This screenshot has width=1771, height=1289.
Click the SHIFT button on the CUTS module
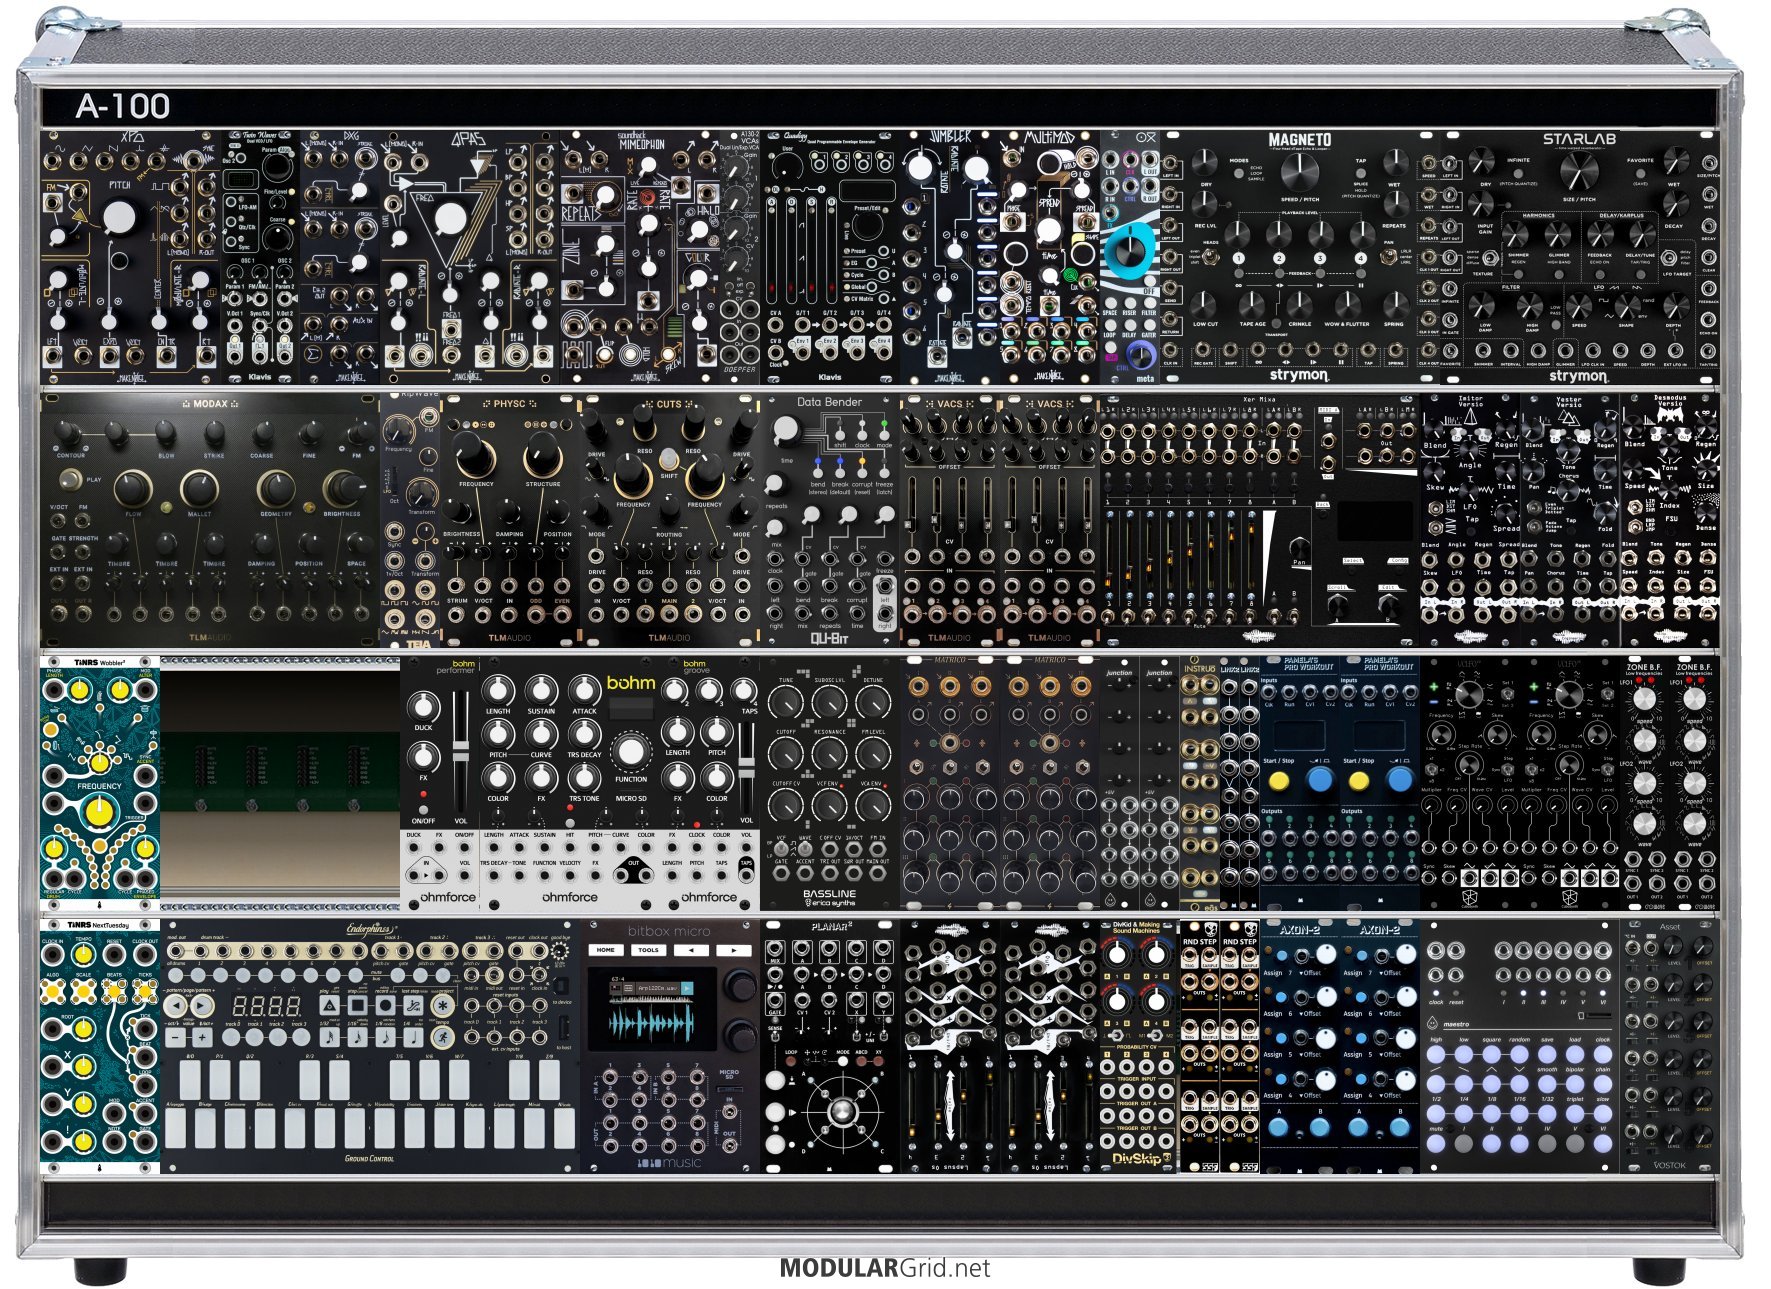tap(669, 458)
